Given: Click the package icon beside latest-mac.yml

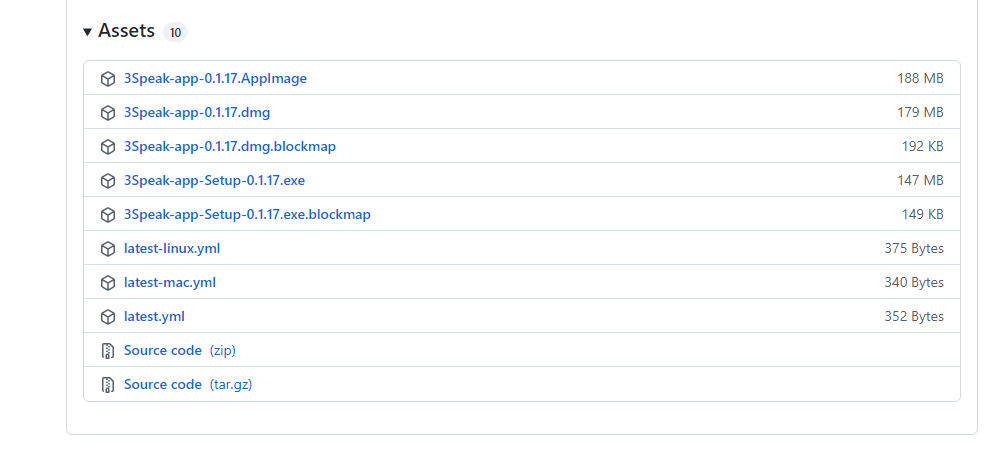Looking at the screenshot, I should [x=108, y=283].
